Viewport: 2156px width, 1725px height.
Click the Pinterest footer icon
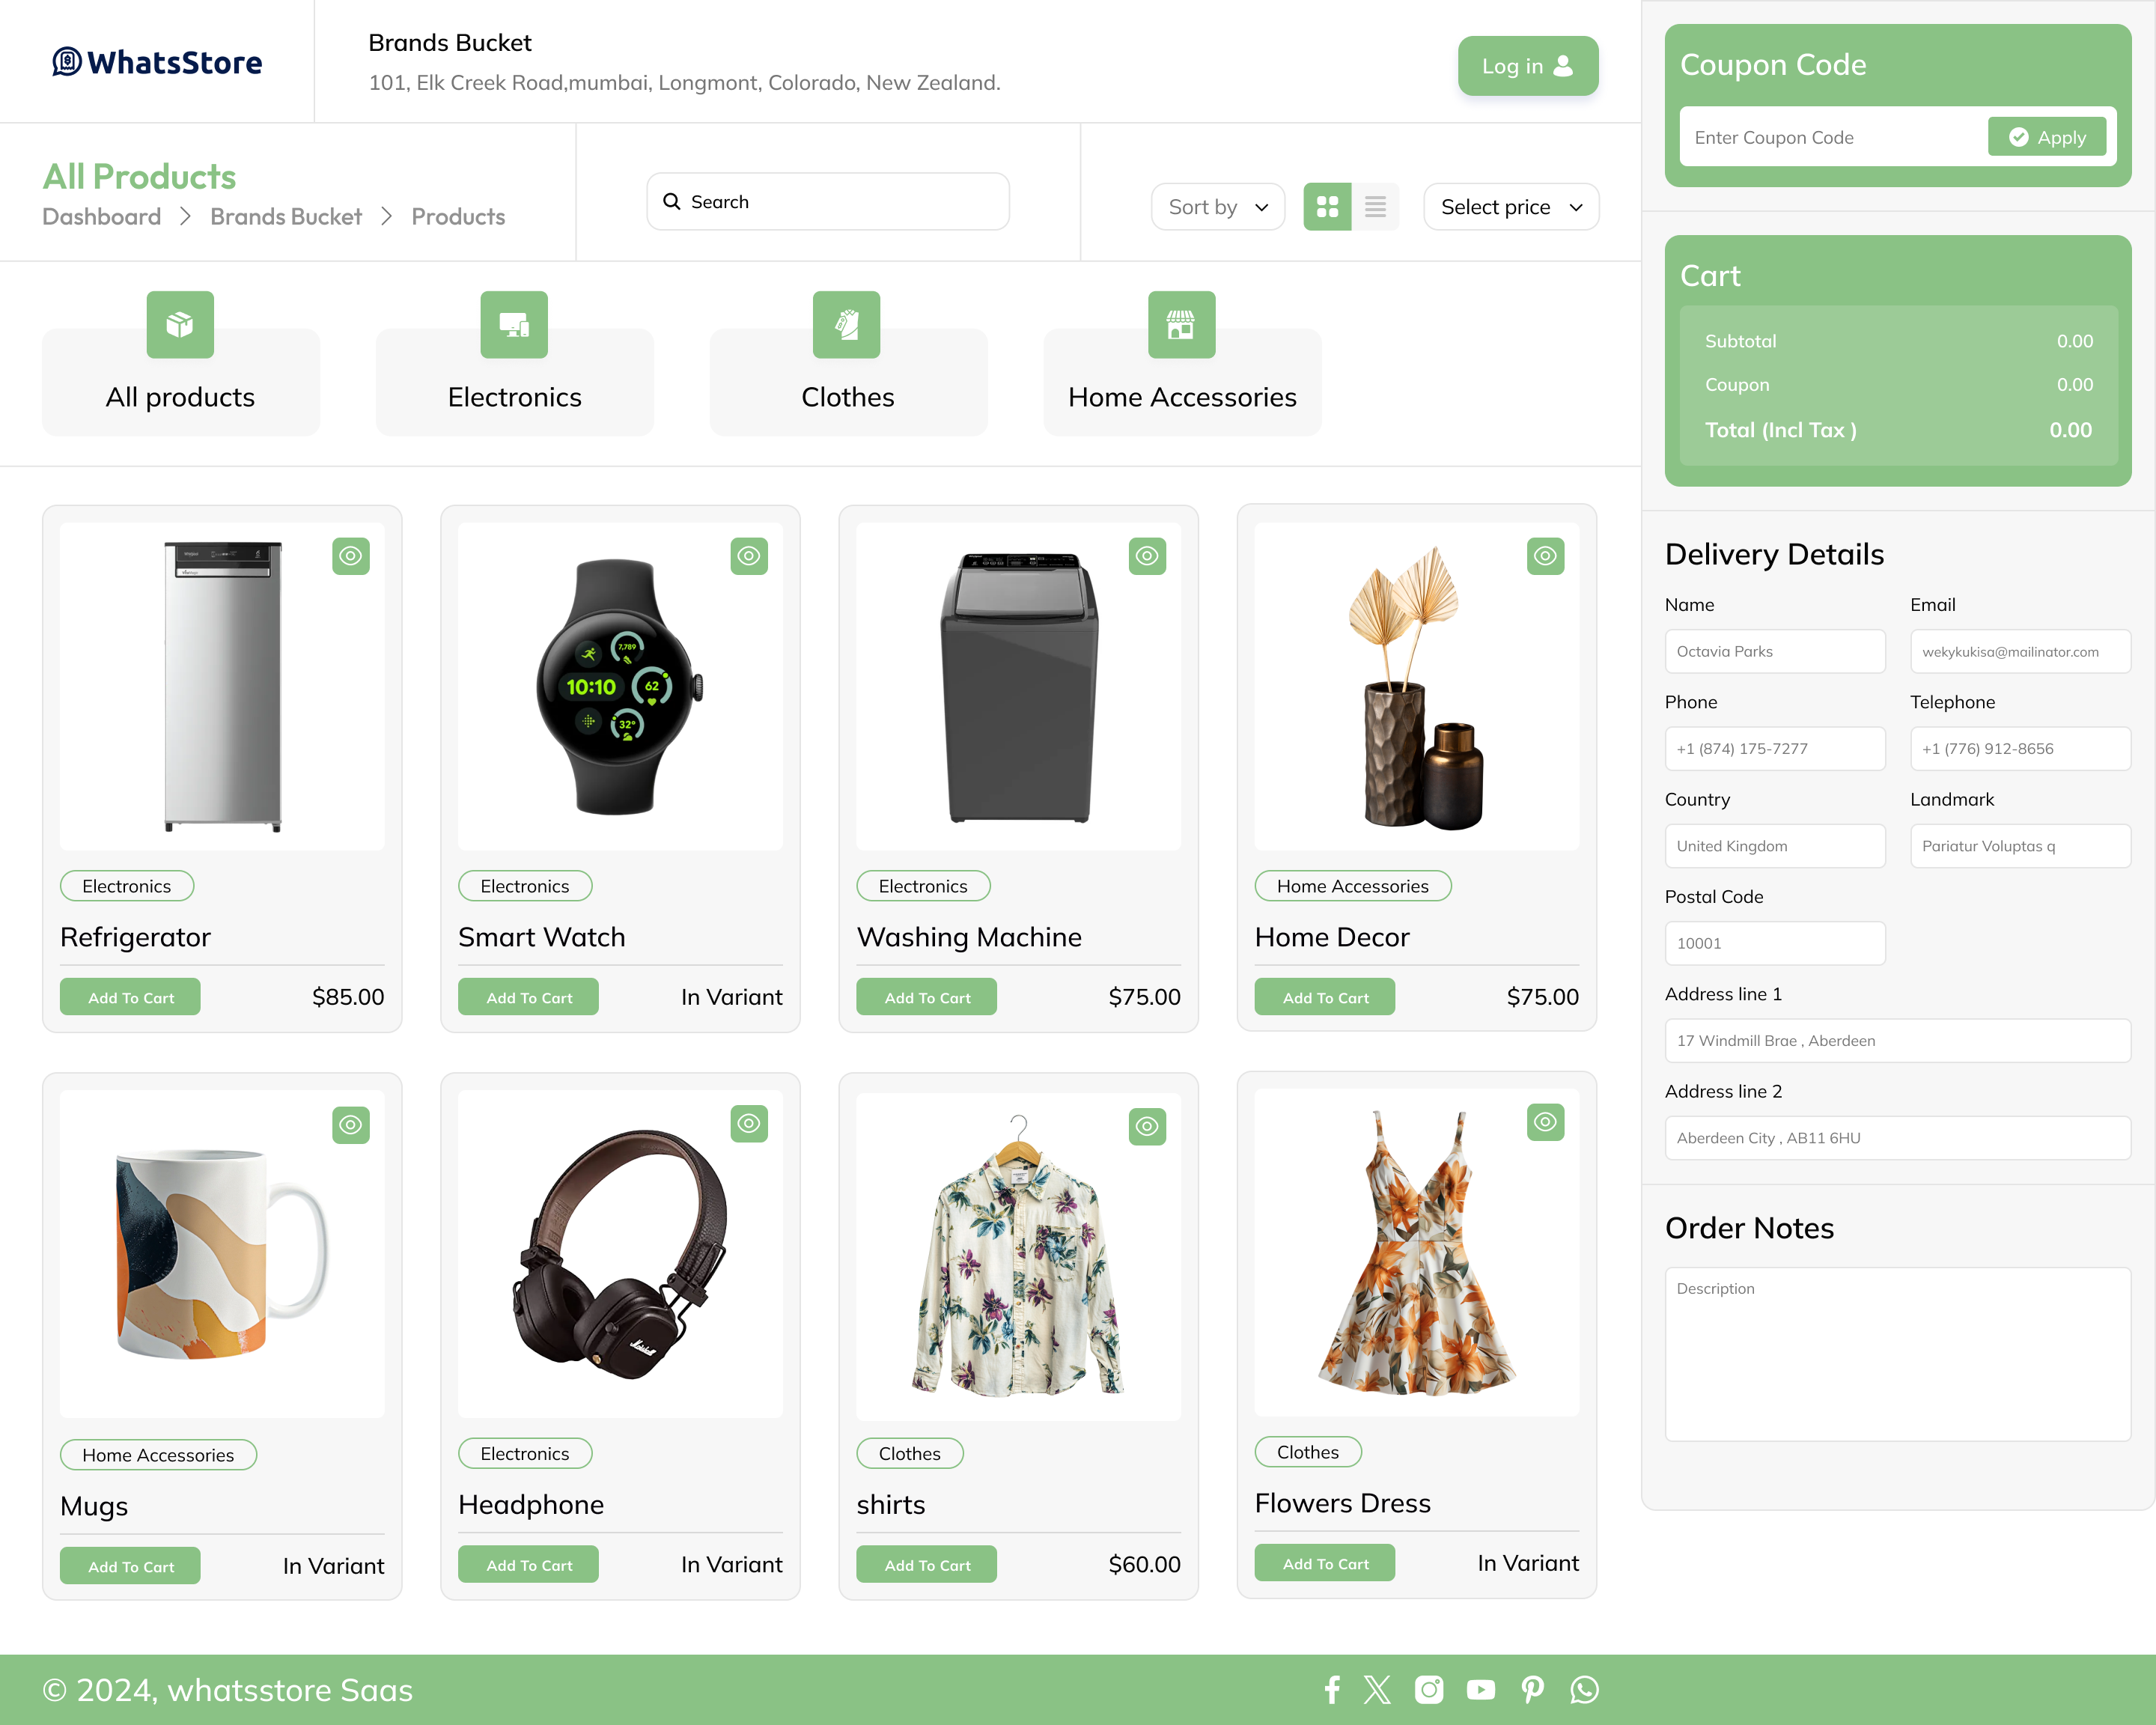[x=1532, y=1690]
